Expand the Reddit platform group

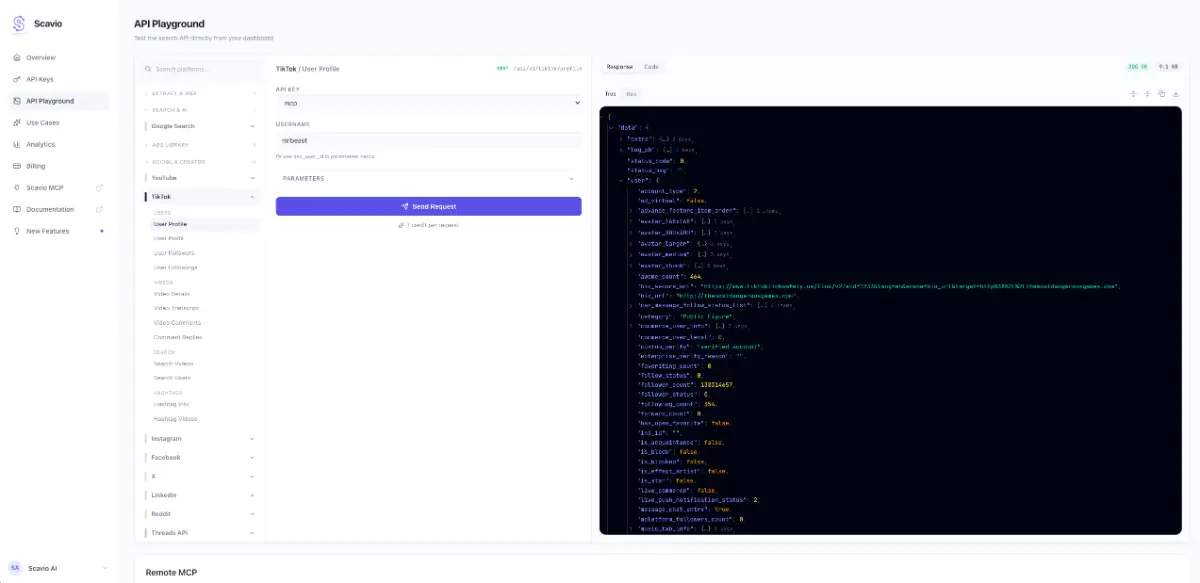point(200,514)
